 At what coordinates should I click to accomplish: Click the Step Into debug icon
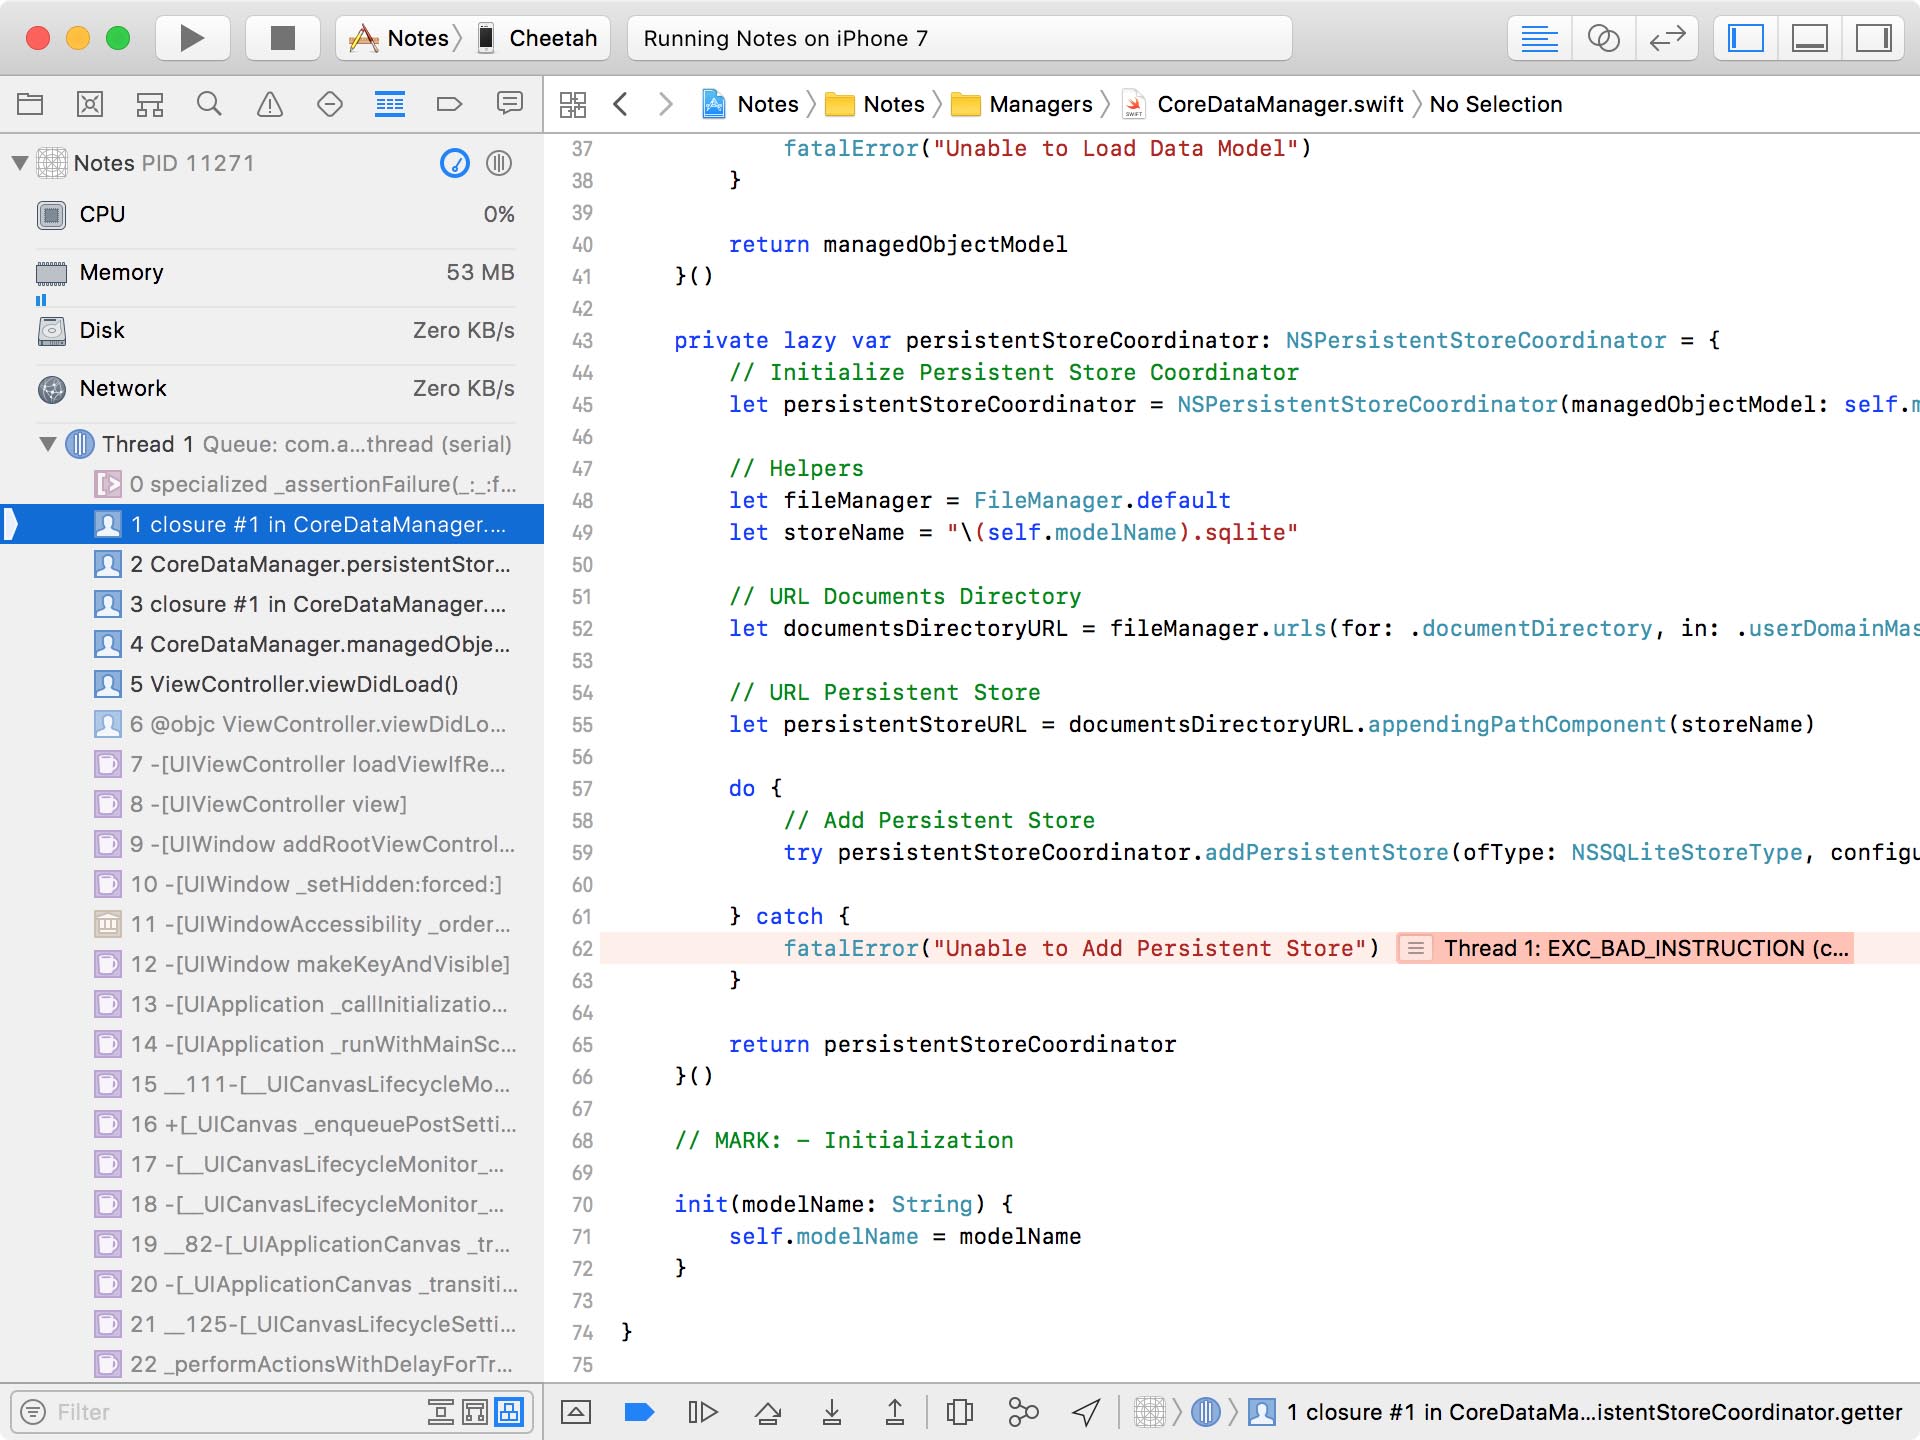point(831,1412)
